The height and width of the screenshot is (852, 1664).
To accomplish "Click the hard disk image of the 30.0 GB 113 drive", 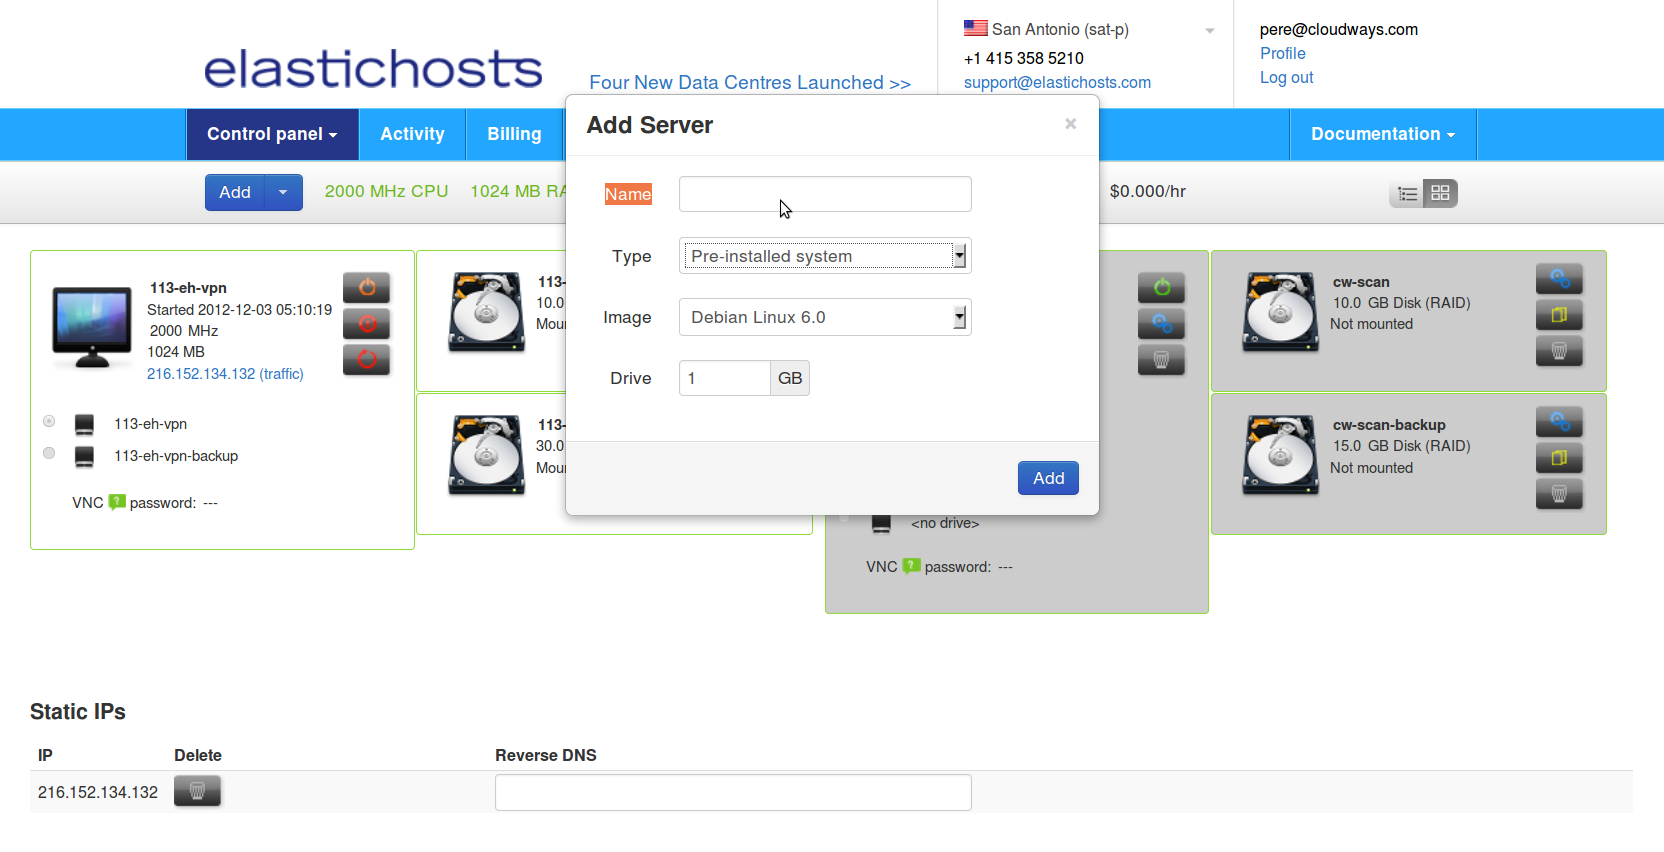I will click(x=486, y=455).
